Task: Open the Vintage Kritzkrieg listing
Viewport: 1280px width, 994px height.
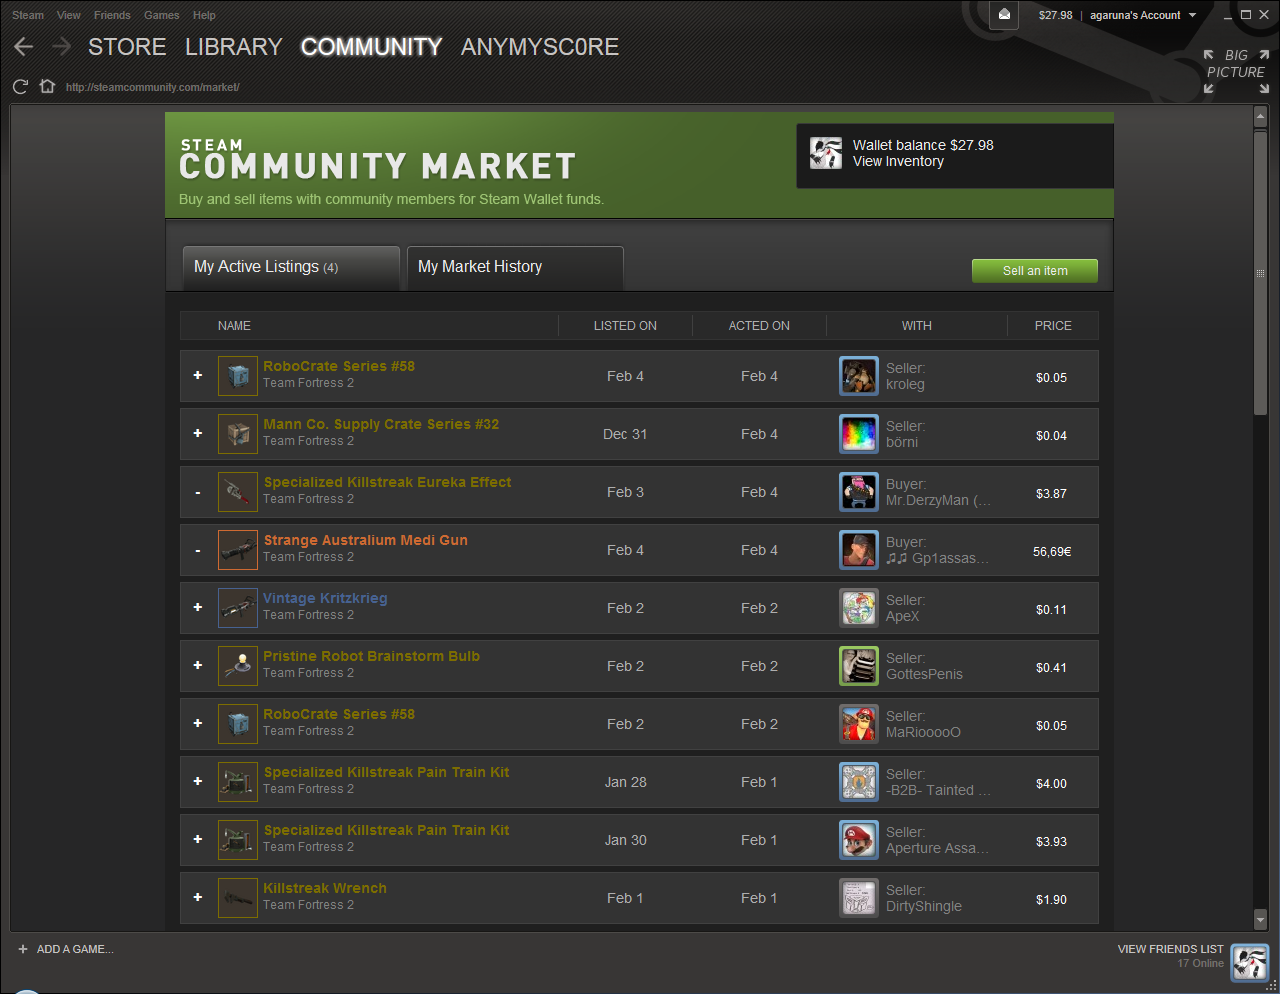Action: (x=325, y=598)
